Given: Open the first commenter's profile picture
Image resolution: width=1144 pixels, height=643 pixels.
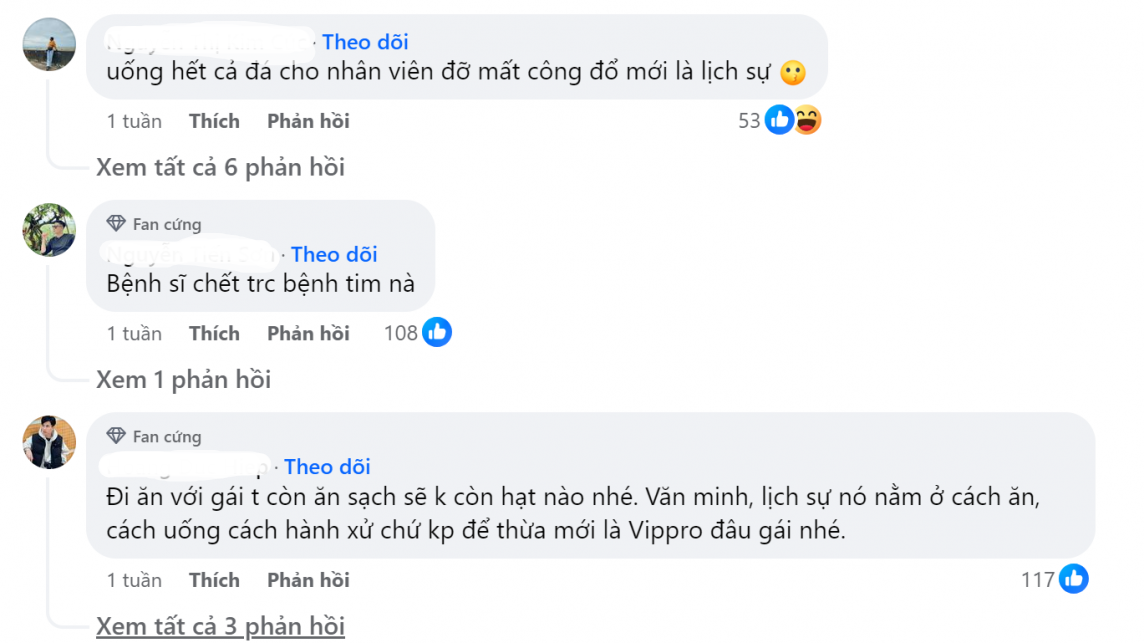Looking at the screenshot, I should [x=49, y=44].
